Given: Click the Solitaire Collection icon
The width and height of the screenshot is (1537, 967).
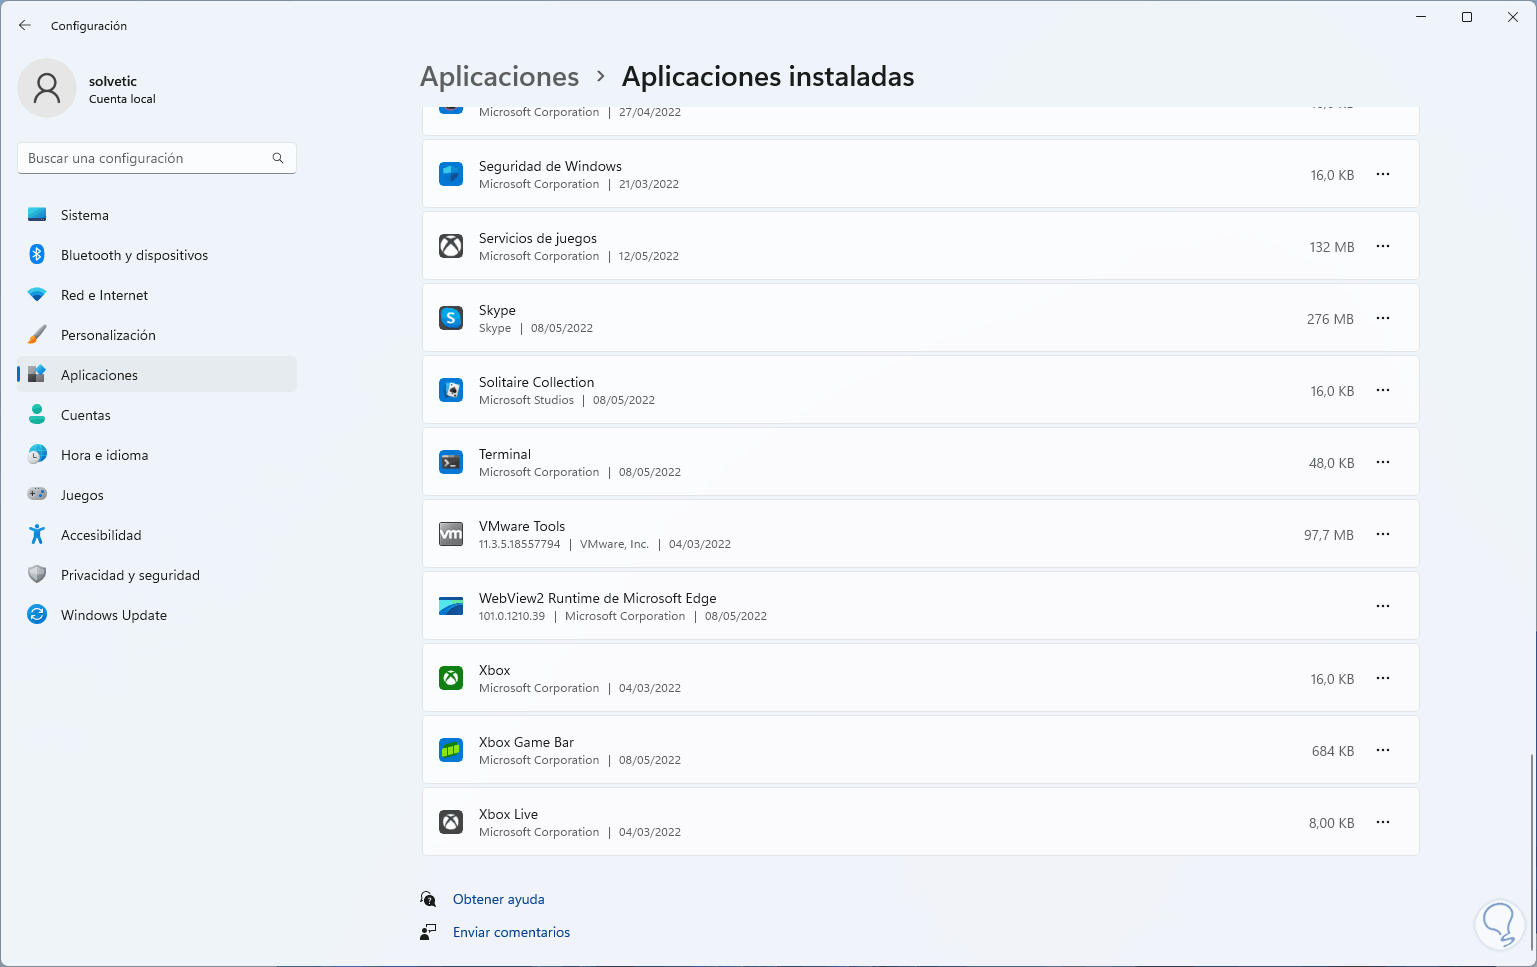Looking at the screenshot, I should [x=451, y=390].
